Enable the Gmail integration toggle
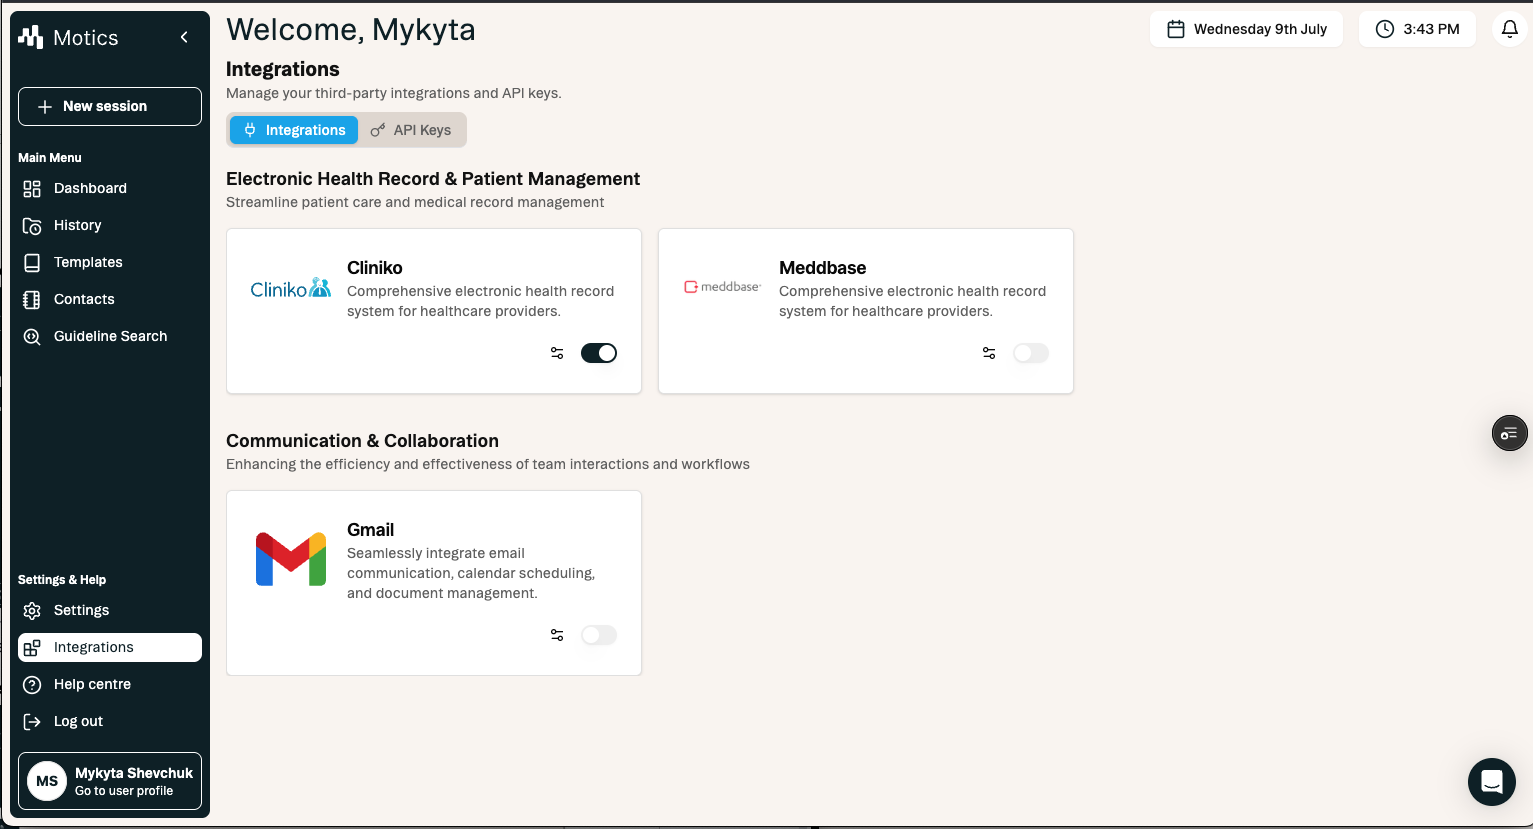 click(599, 635)
